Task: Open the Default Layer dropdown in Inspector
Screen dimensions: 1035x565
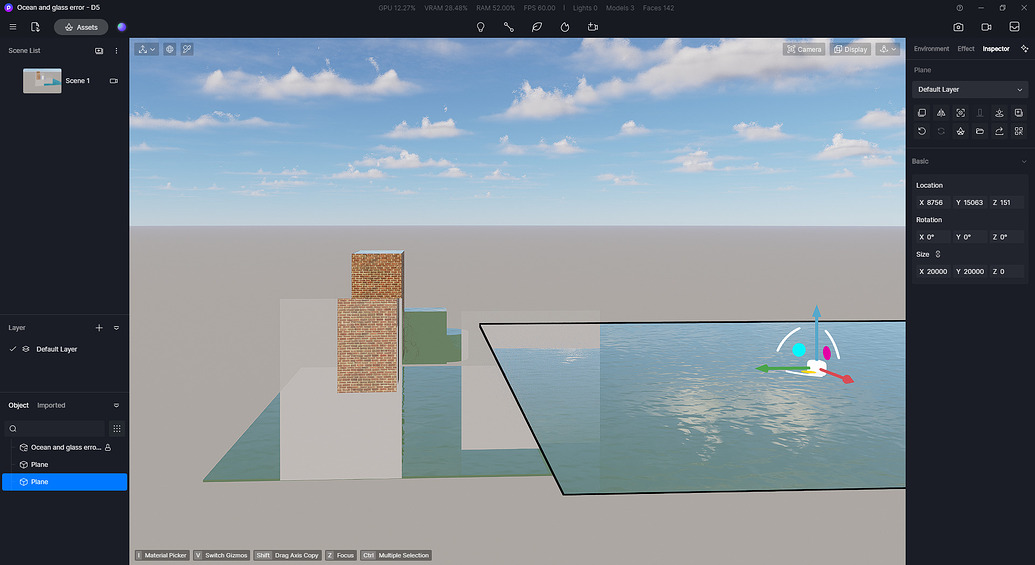Action: coord(970,90)
